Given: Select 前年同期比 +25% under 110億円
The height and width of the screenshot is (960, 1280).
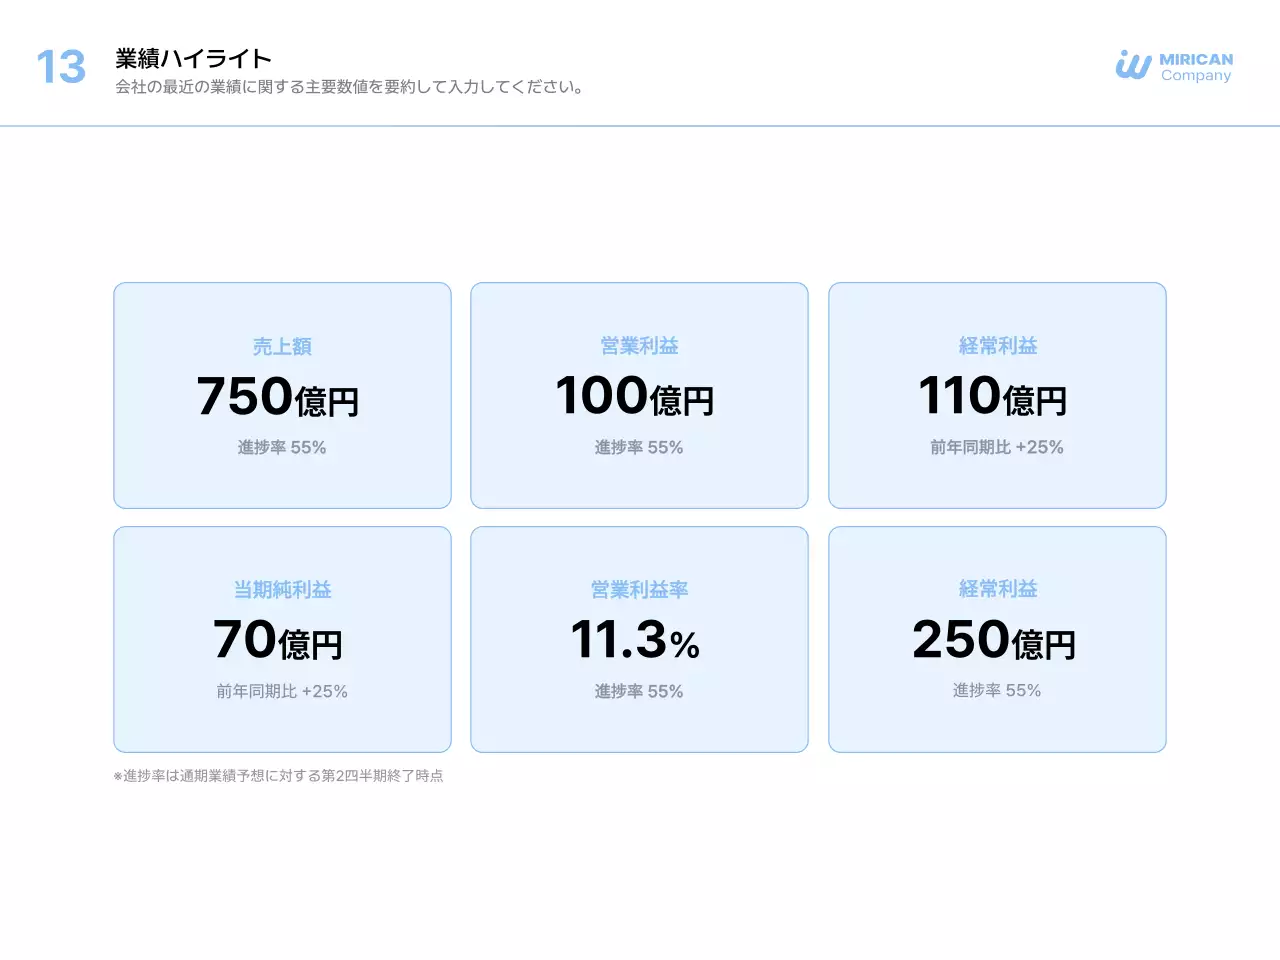Looking at the screenshot, I should (x=997, y=448).
